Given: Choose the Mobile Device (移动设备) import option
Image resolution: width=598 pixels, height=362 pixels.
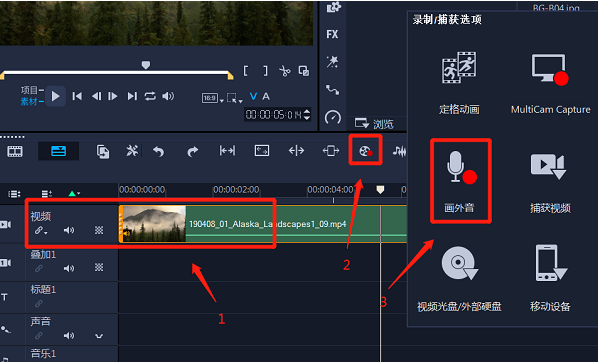Looking at the screenshot, I should pyautogui.click(x=550, y=278).
